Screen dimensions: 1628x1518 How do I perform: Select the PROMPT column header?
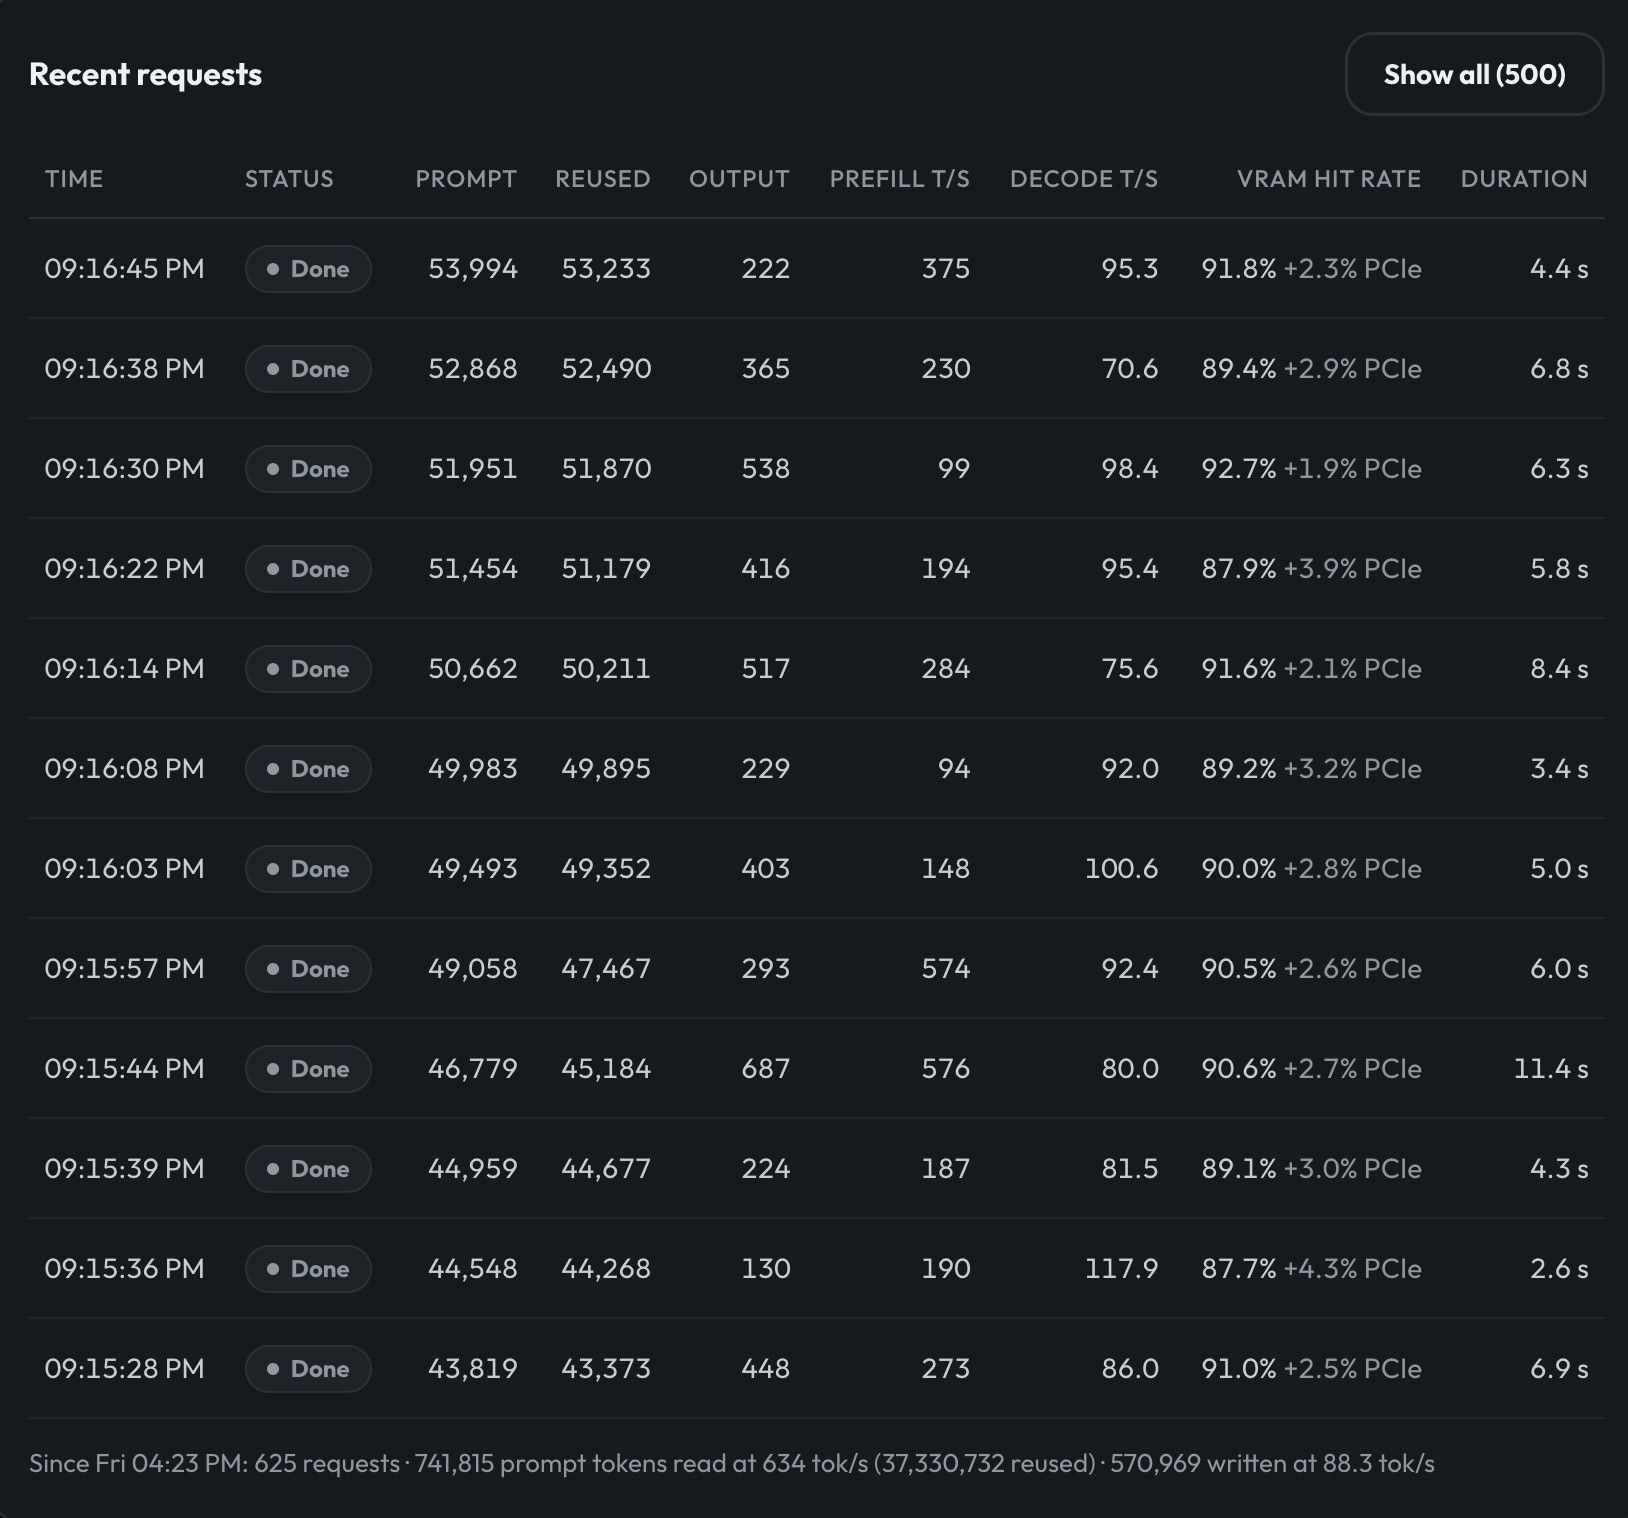[466, 179]
